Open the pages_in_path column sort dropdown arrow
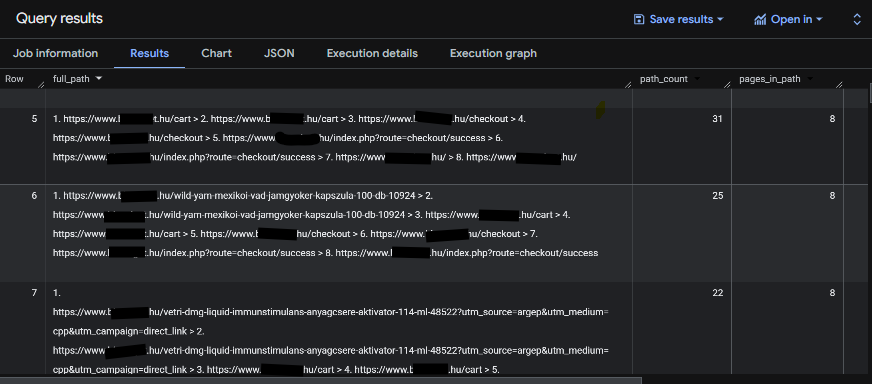 810,79
